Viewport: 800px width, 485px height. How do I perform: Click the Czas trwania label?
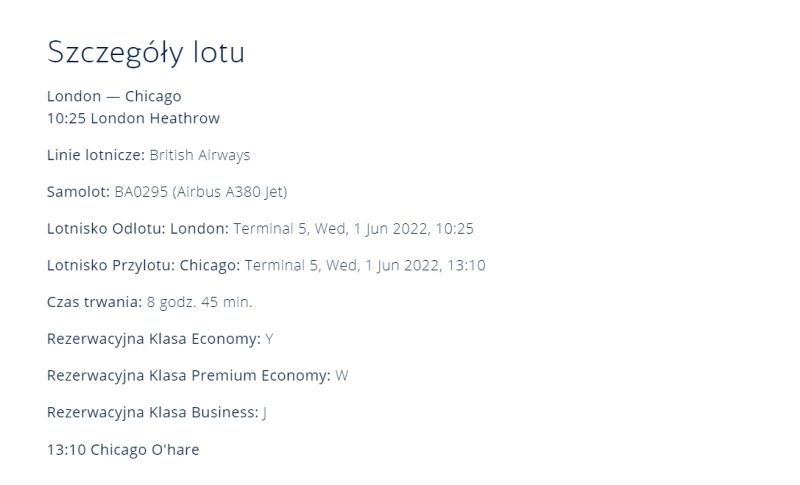pyautogui.click(x=94, y=302)
